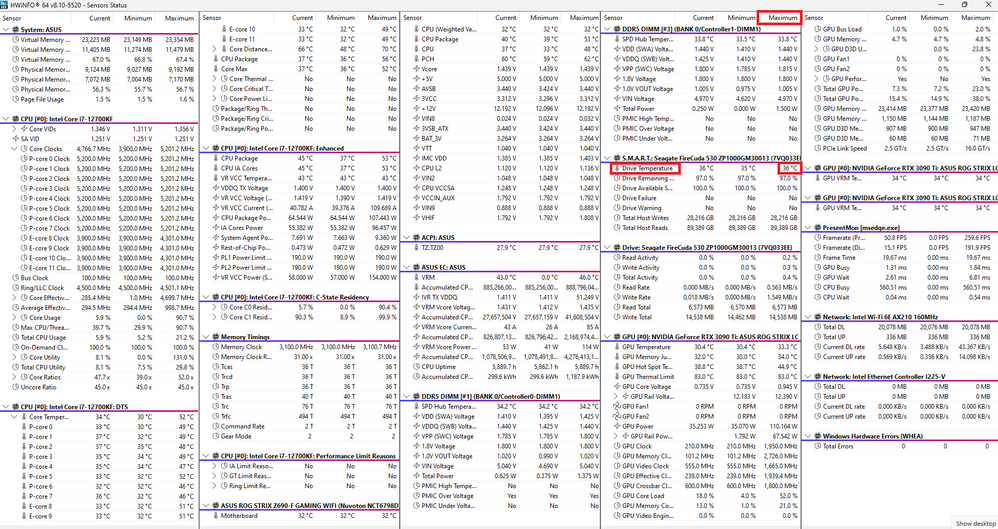
Task: Click the lightning icon of SA VID row
Action: 15,139
